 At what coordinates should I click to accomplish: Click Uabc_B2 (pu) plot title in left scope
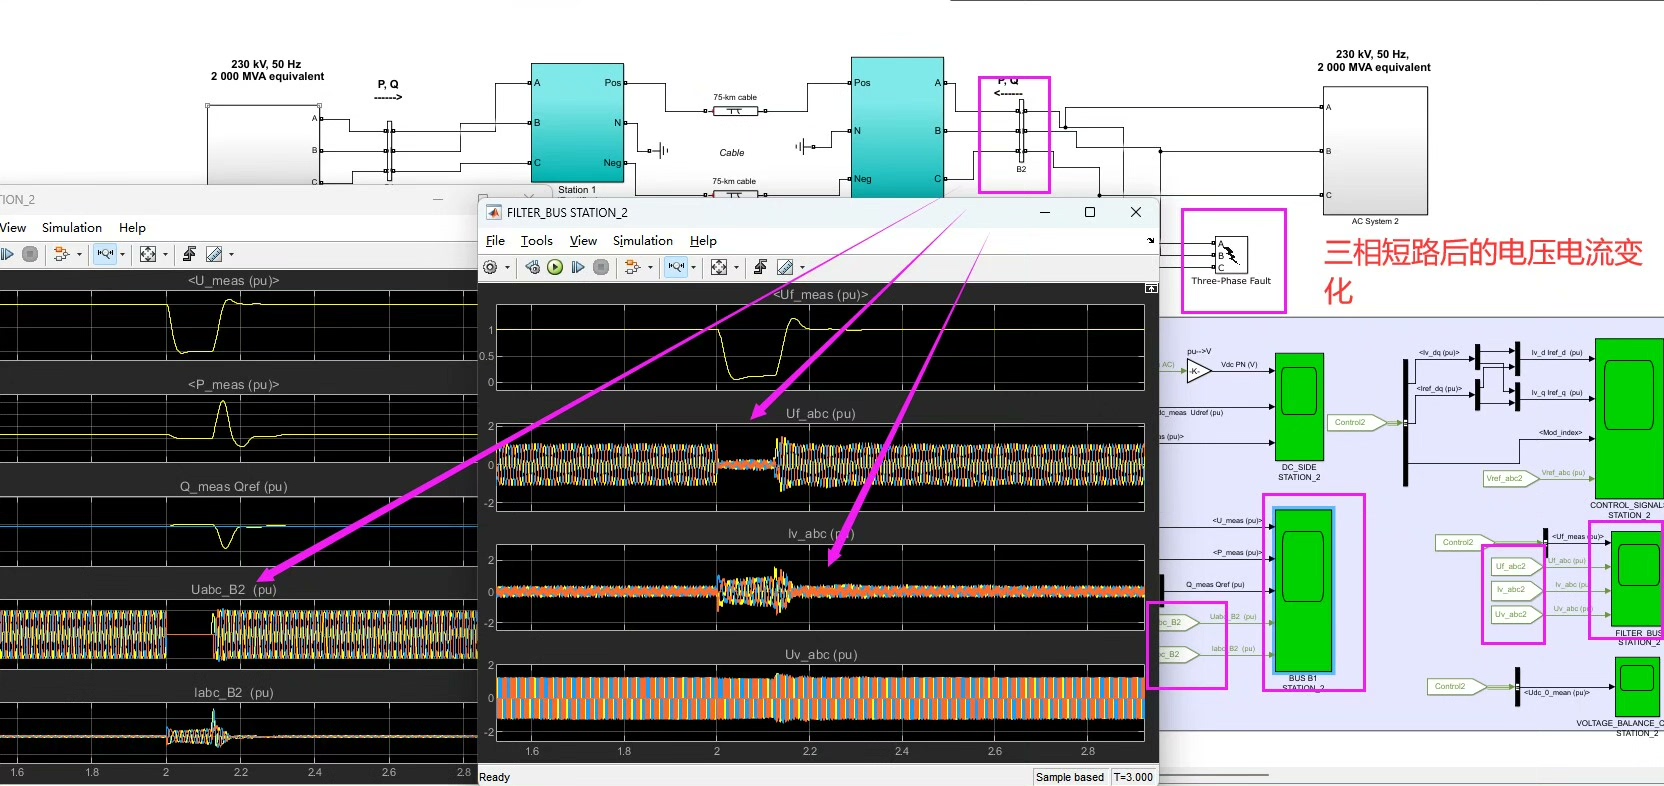click(x=234, y=589)
